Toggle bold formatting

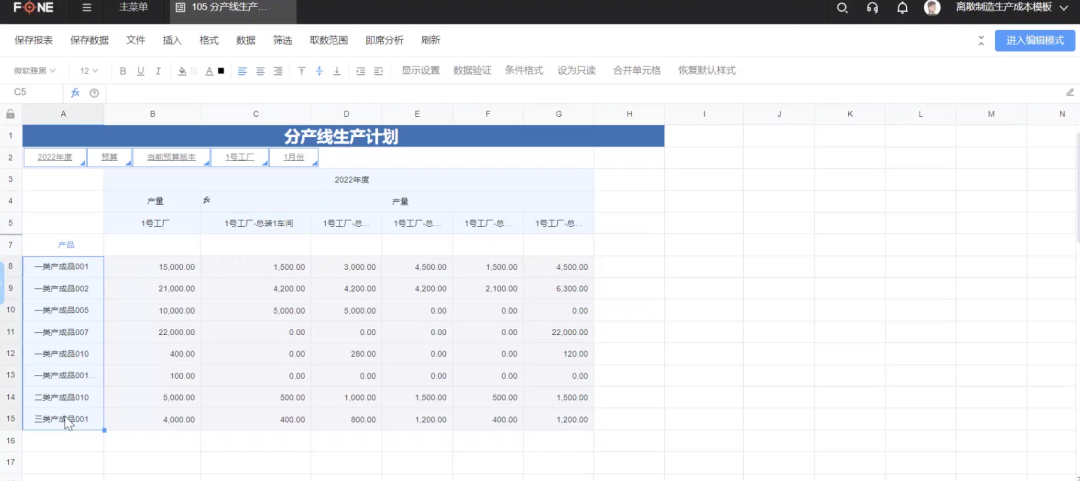point(123,71)
